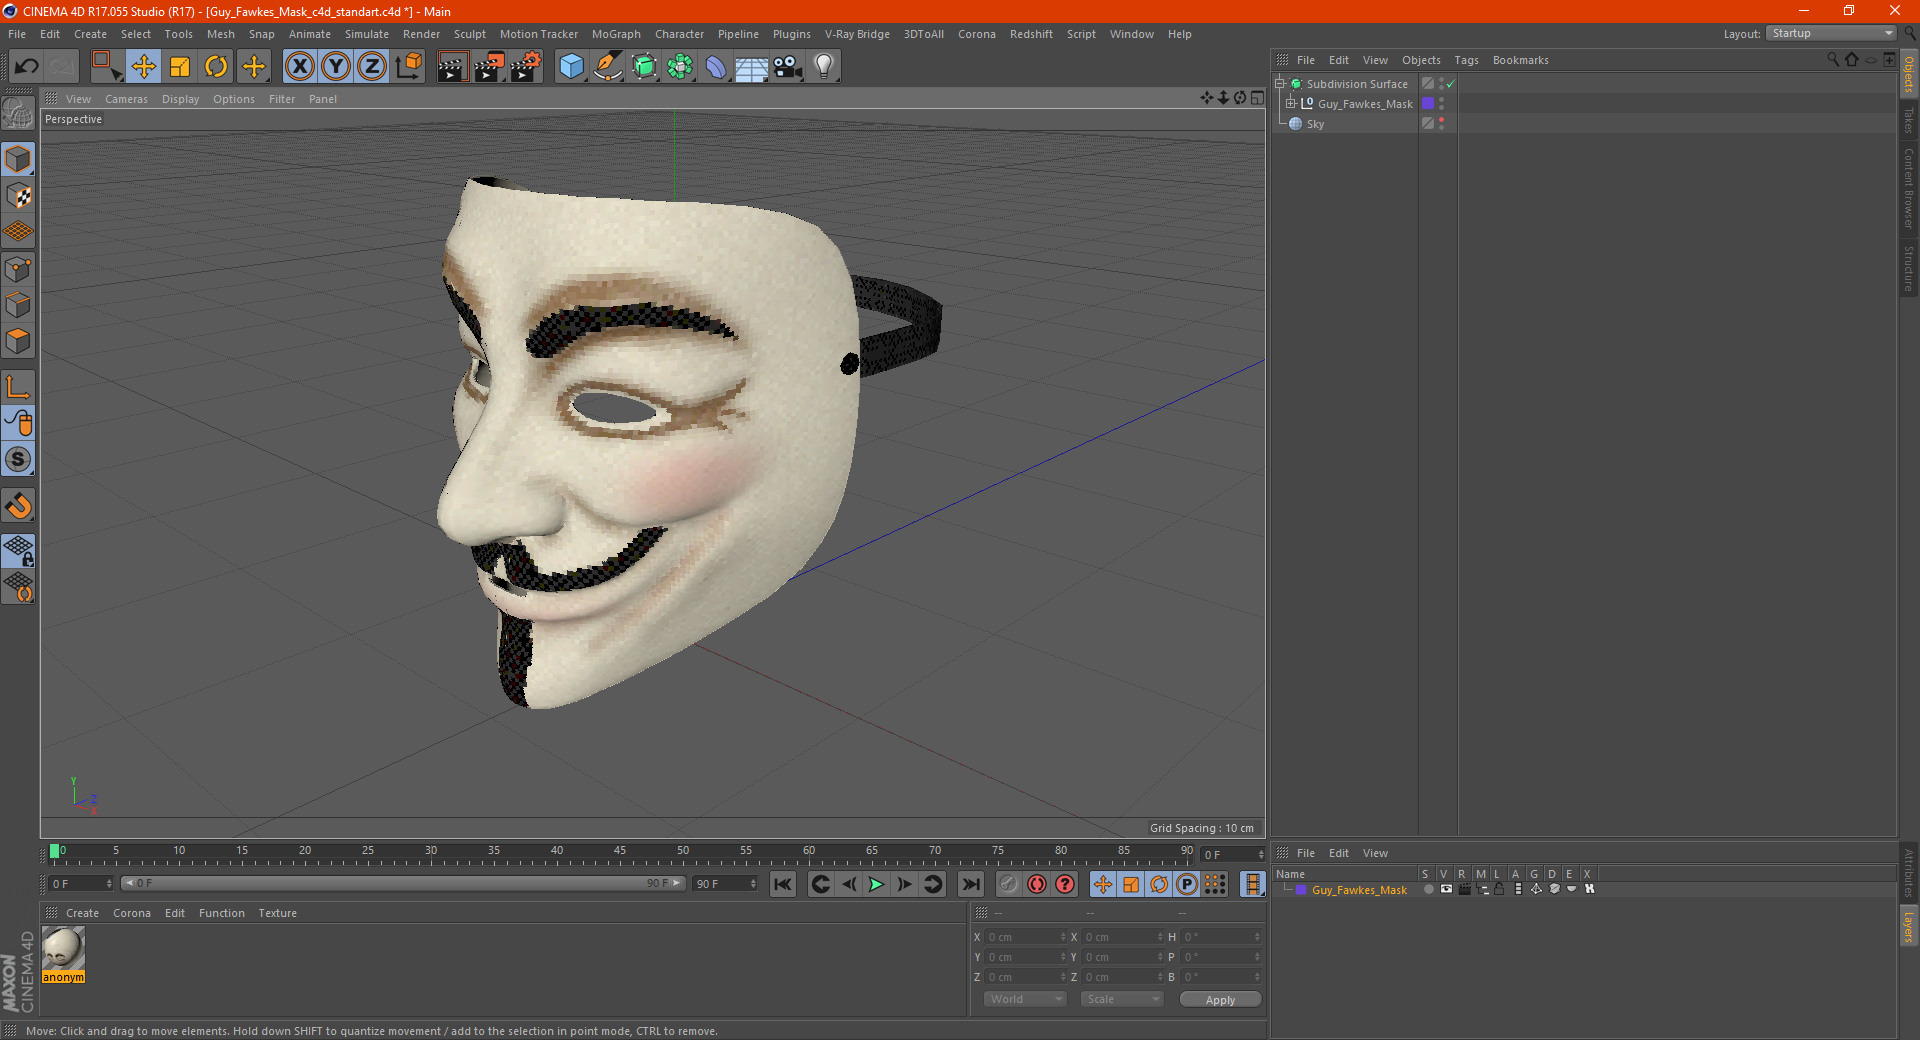Open the File menu
Image resolution: width=1920 pixels, height=1040 pixels.
17,34
